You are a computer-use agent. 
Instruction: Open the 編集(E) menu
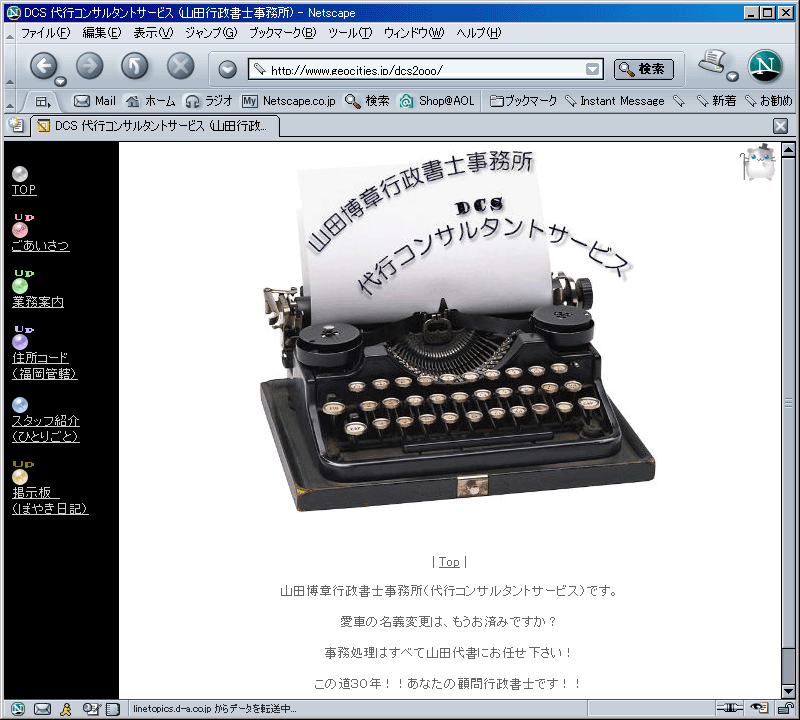click(x=102, y=33)
